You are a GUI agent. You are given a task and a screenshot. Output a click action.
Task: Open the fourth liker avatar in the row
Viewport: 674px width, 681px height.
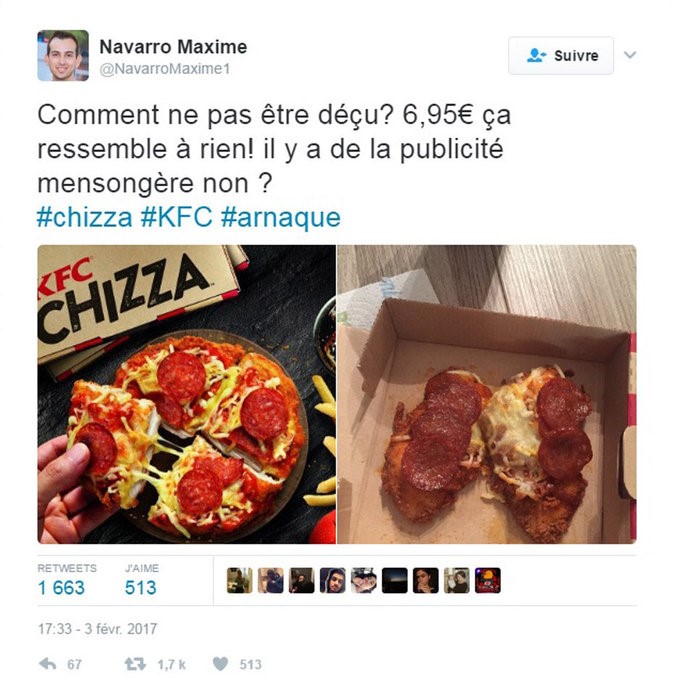333,580
